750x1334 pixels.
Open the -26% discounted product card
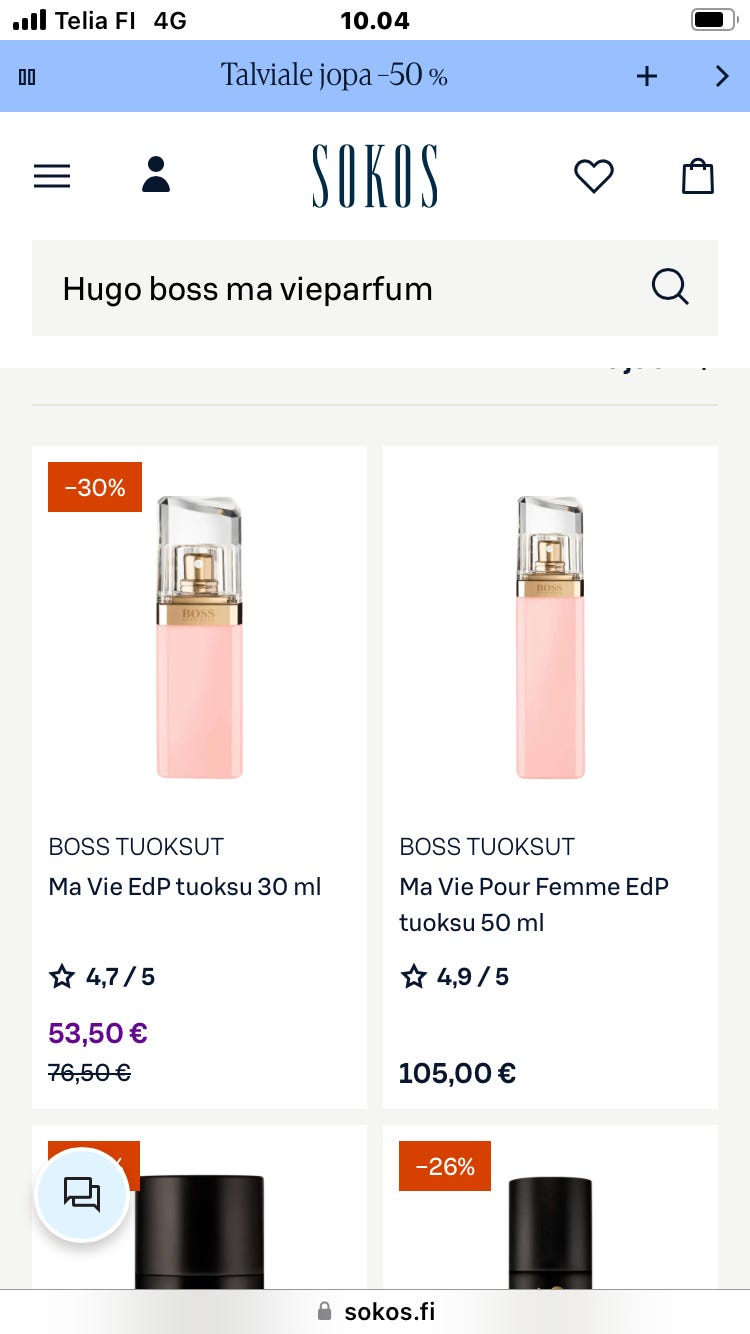[550, 1220]
